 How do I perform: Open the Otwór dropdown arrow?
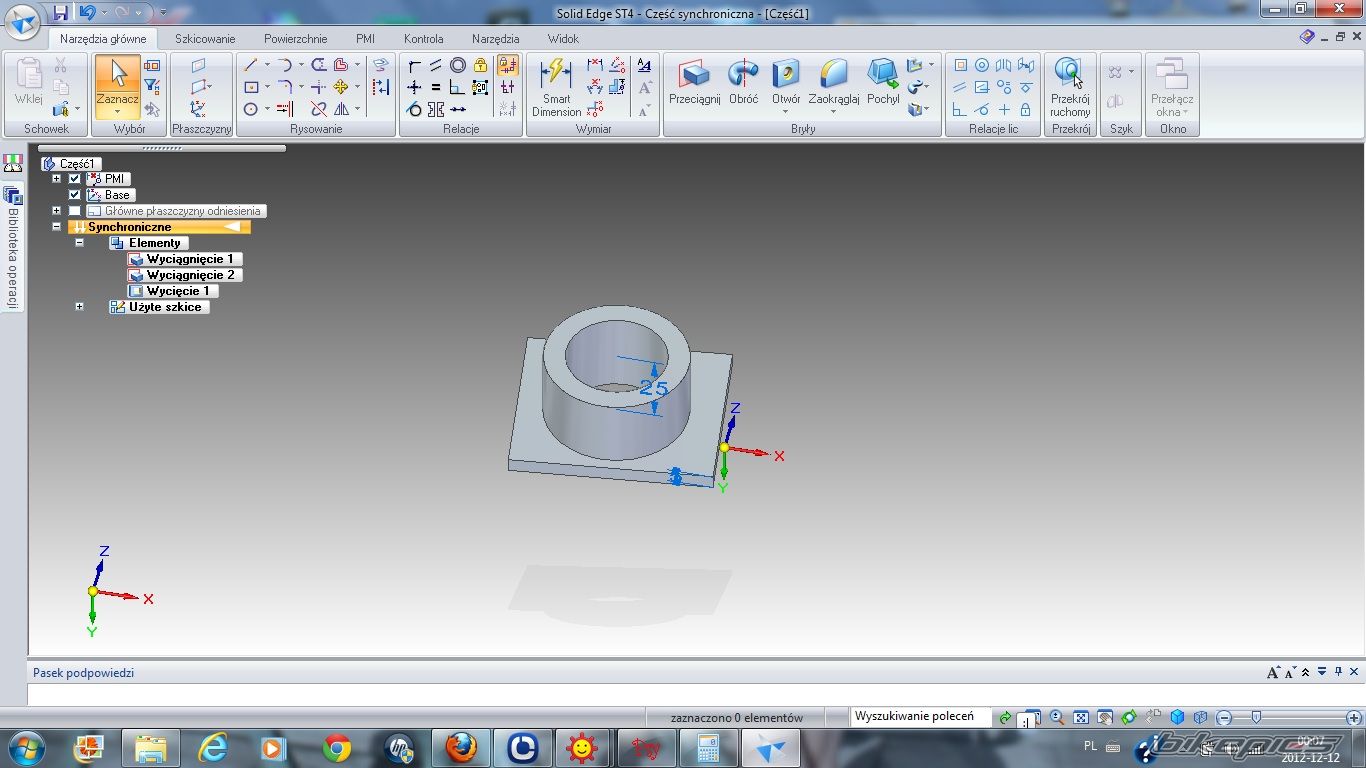[786, 112]
